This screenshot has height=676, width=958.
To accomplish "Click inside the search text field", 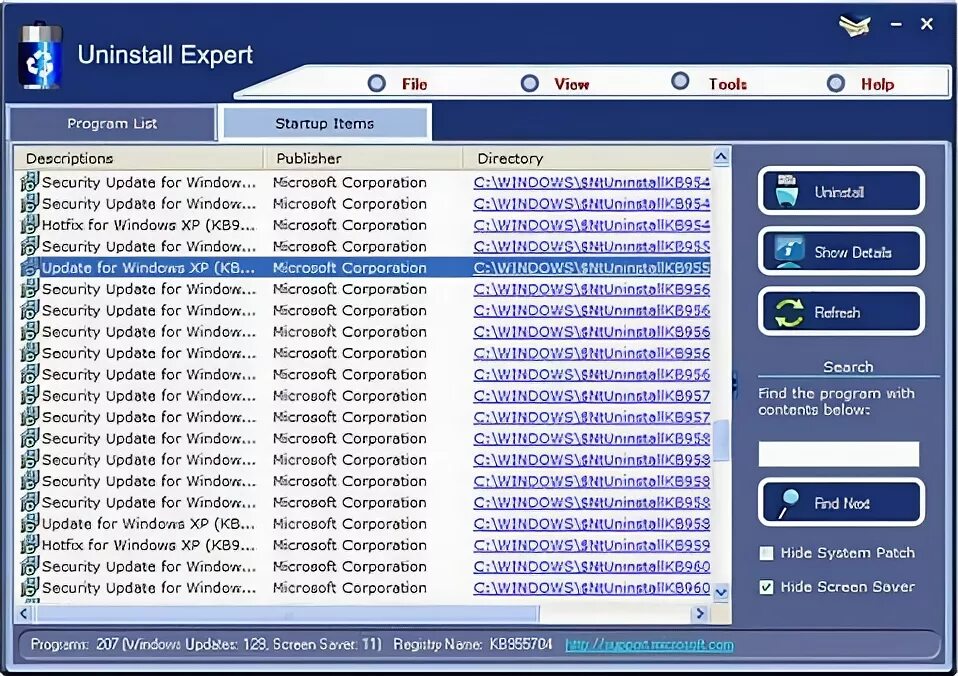I will [839, 454].
